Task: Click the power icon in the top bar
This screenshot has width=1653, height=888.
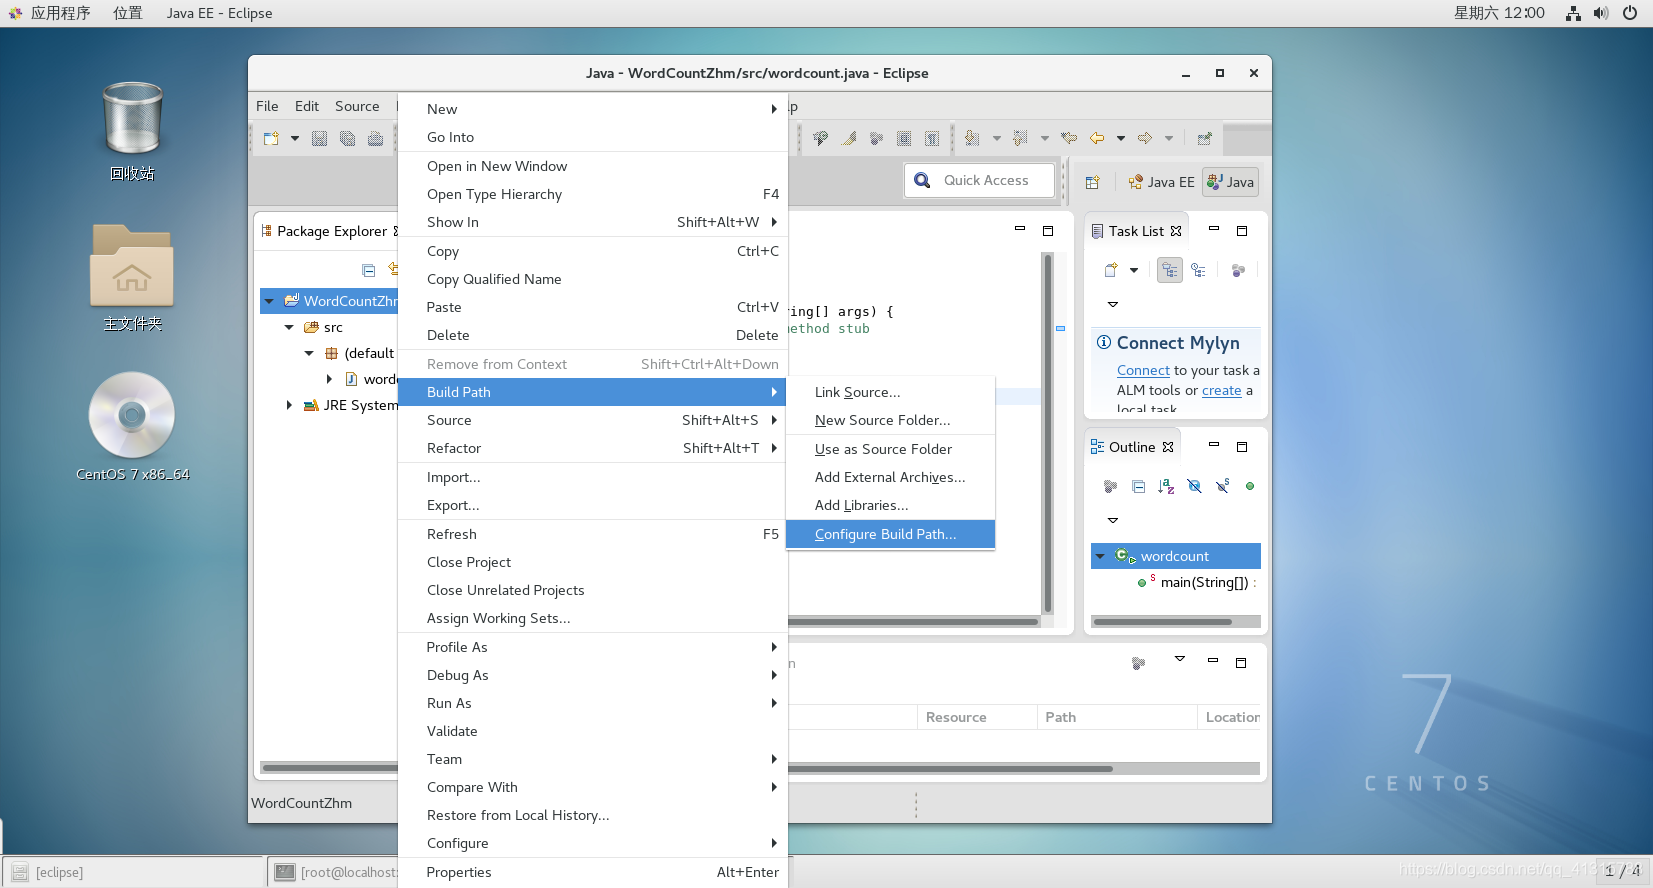Action: 1630,13
